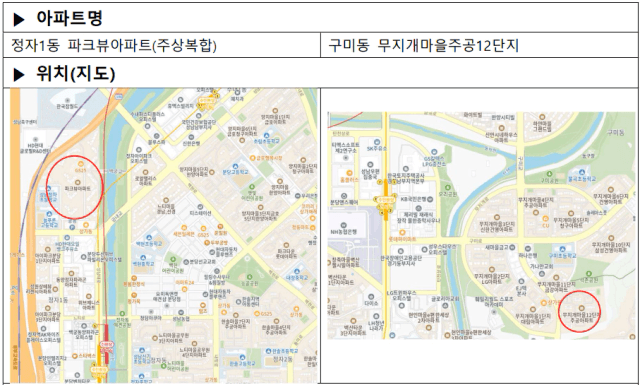
Task: Click the '정자2동' district label on the left map
Action: click(x=283, y=359)
